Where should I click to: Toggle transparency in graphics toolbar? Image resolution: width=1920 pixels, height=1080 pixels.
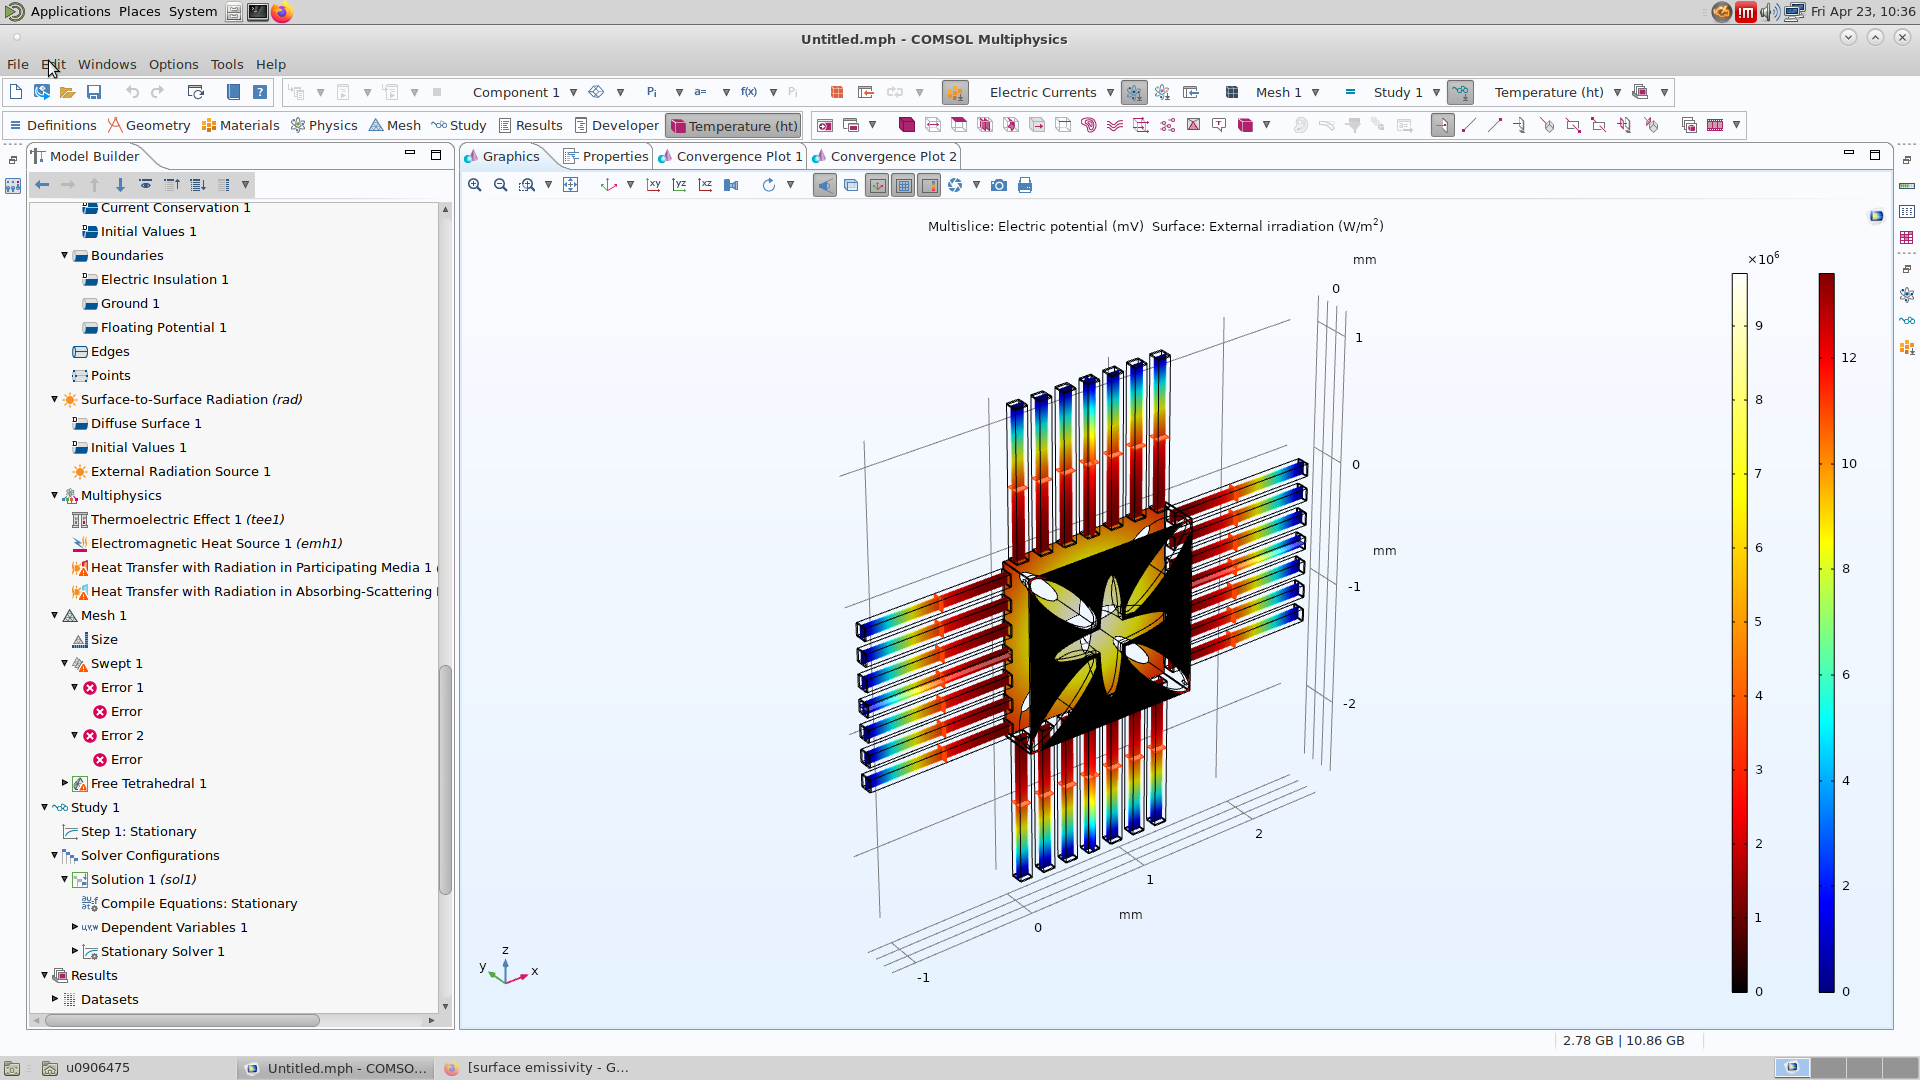[x=851, y=185]
